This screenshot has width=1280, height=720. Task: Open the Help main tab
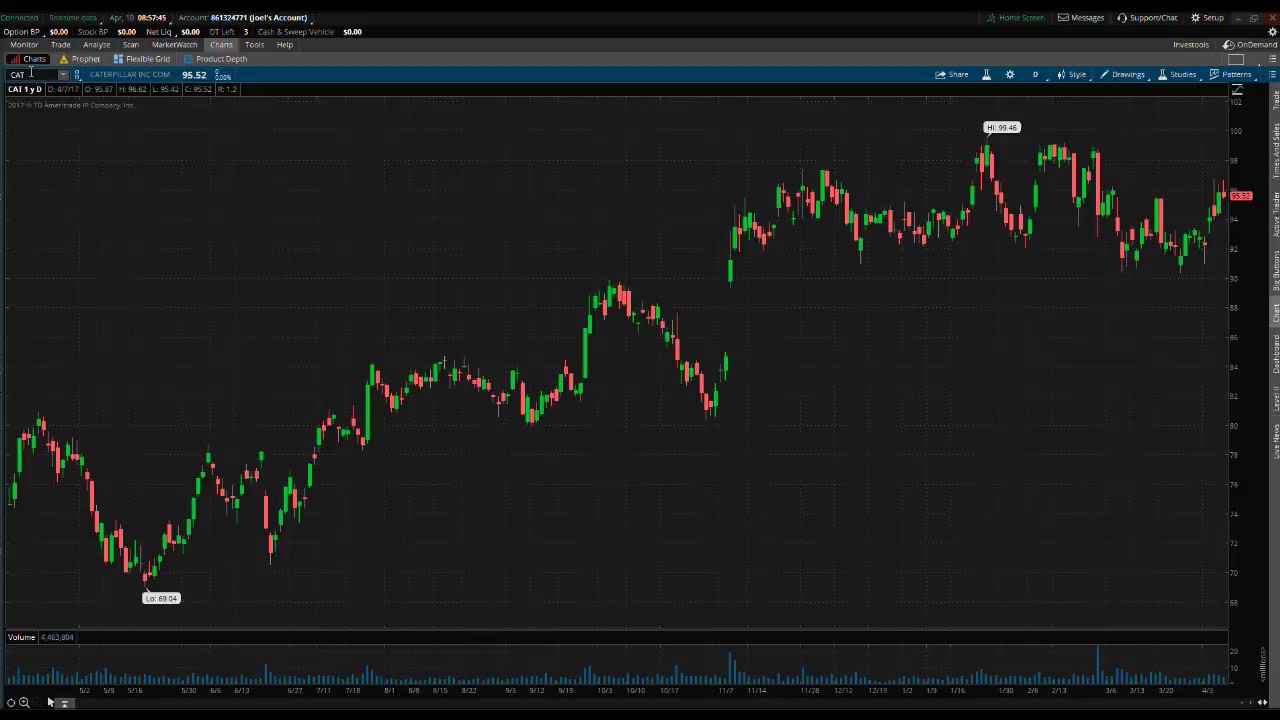point(285,45)
